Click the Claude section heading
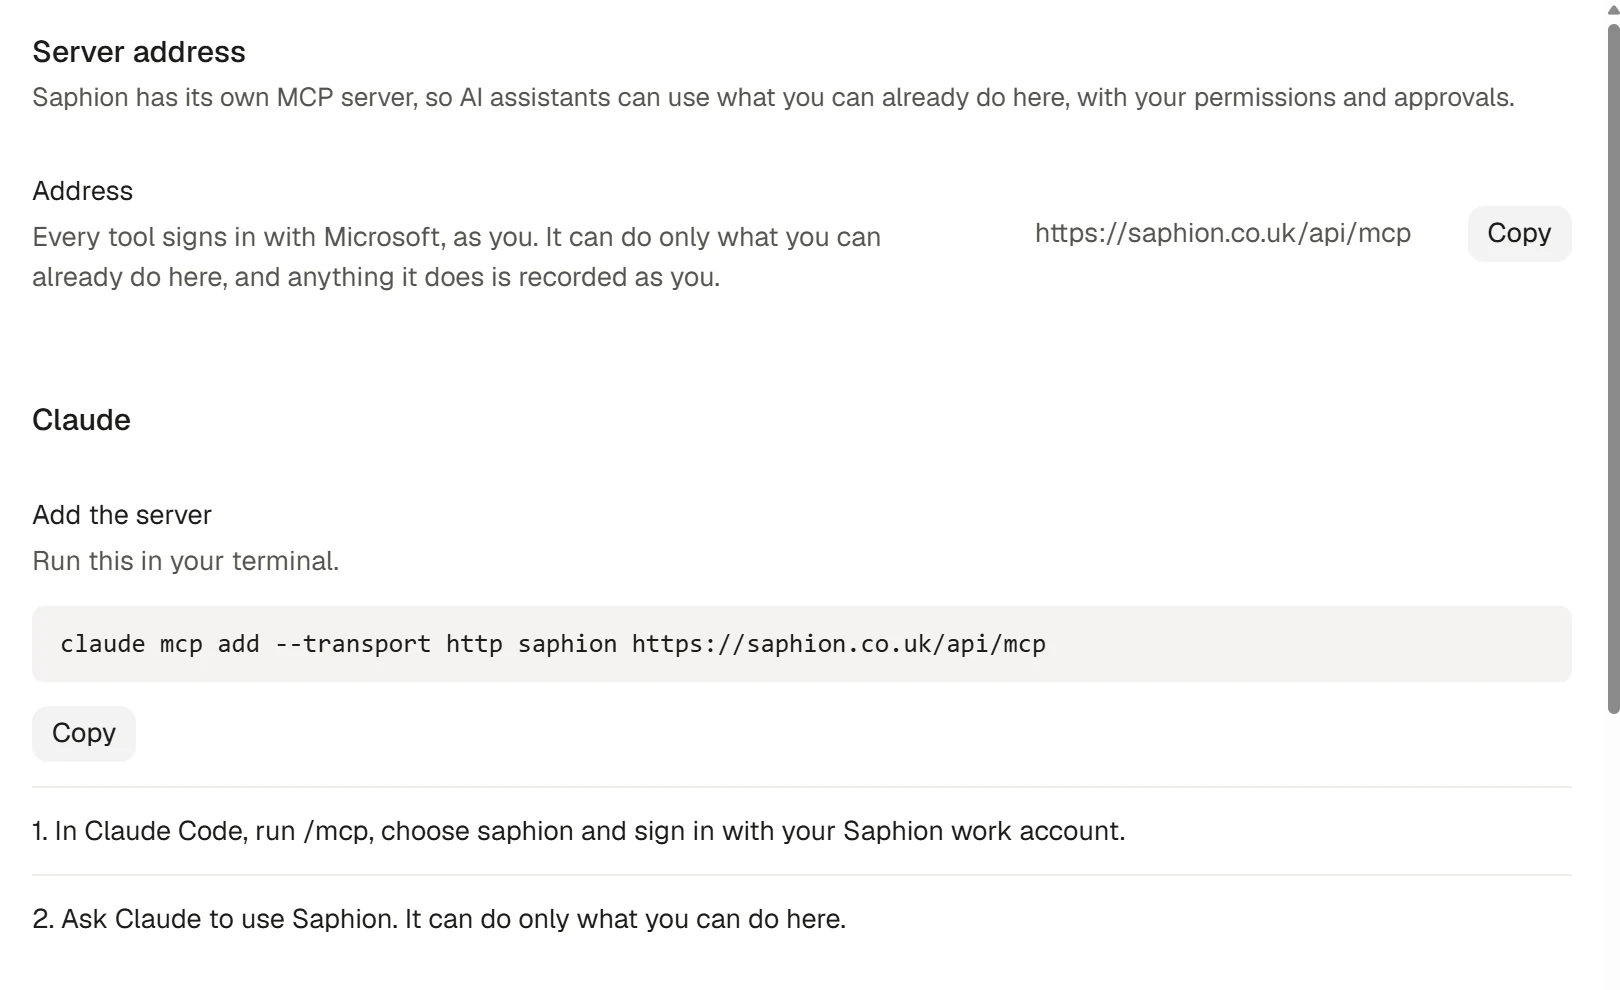Viewport: 1620px width, 990px height. (81, 420)
